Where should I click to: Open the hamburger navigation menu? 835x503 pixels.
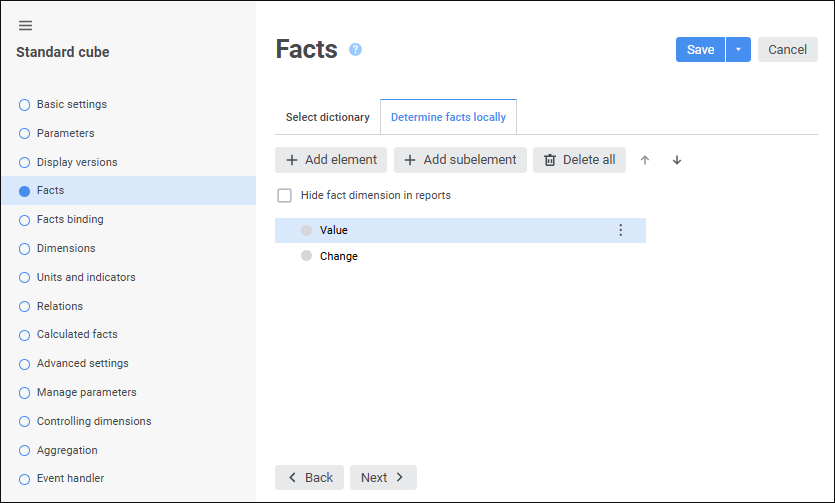tap(26, 25)
